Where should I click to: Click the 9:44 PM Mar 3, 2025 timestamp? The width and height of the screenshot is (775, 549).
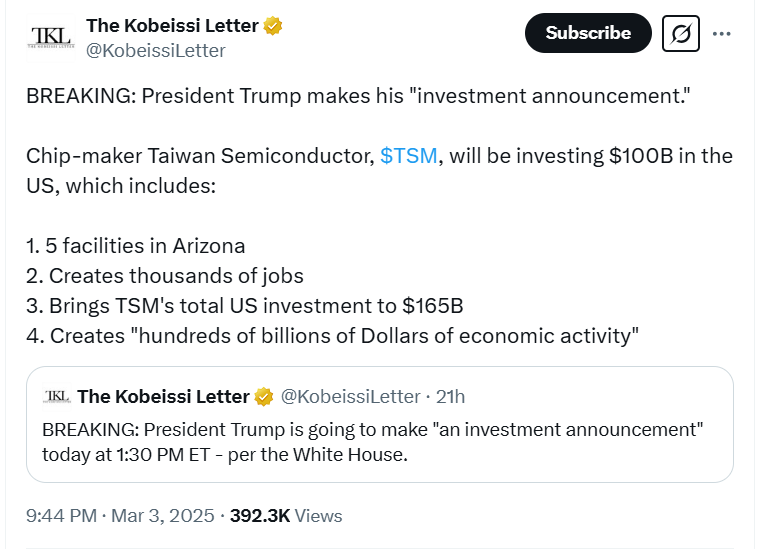(x=120, y=516)
